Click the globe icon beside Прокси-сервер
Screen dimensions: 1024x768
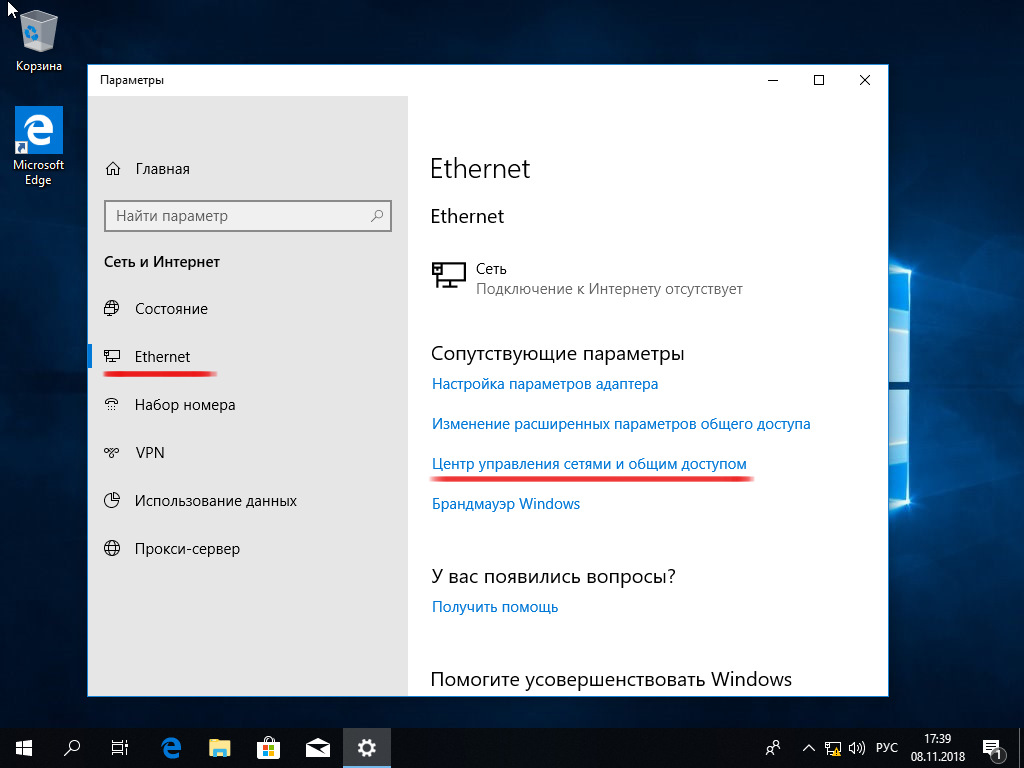point(112,549)
